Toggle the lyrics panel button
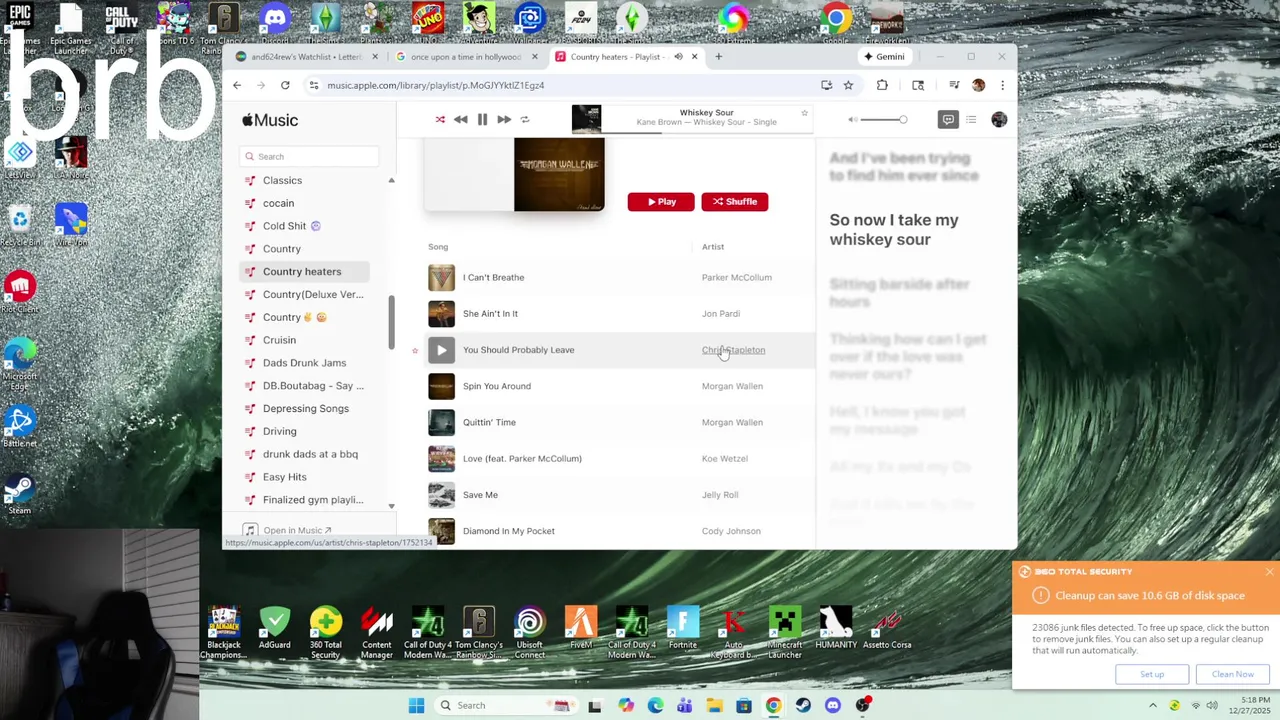 pos(948,120)
